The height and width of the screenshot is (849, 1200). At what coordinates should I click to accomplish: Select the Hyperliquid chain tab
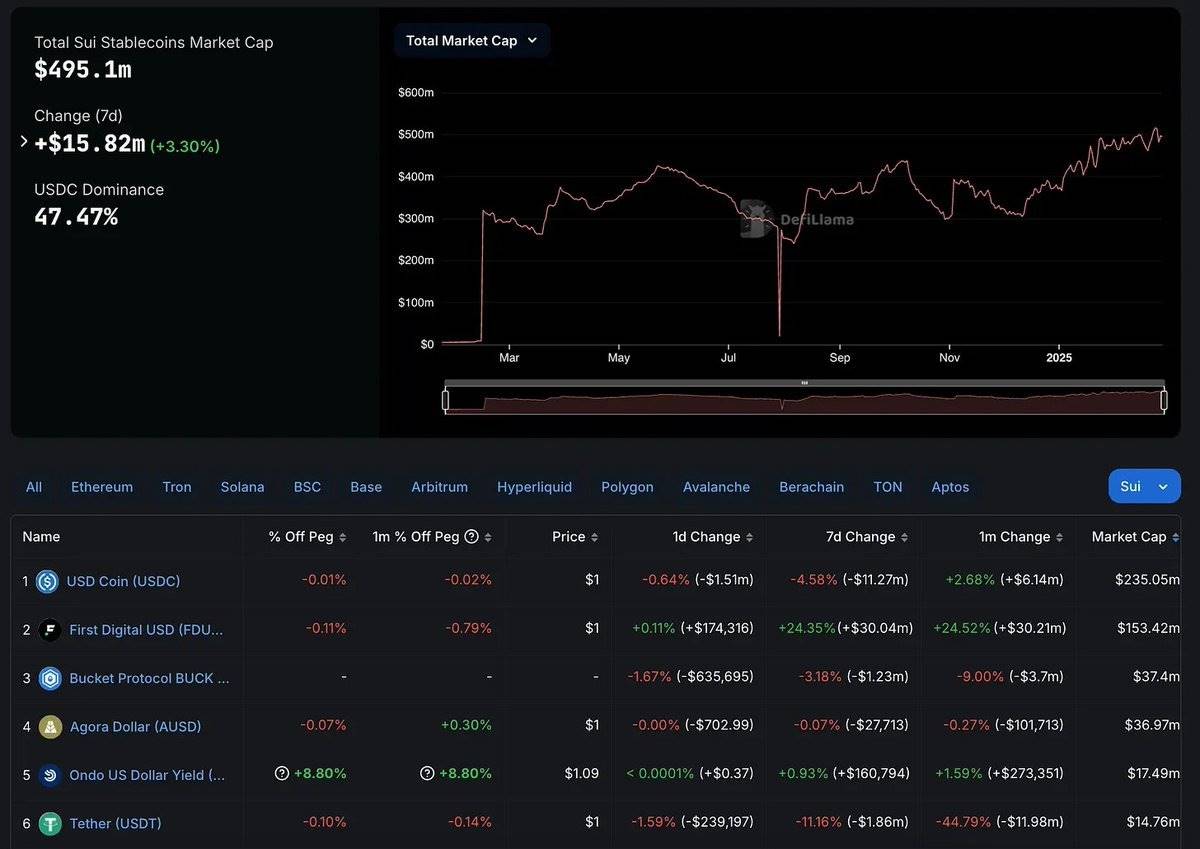coord(534,487)
